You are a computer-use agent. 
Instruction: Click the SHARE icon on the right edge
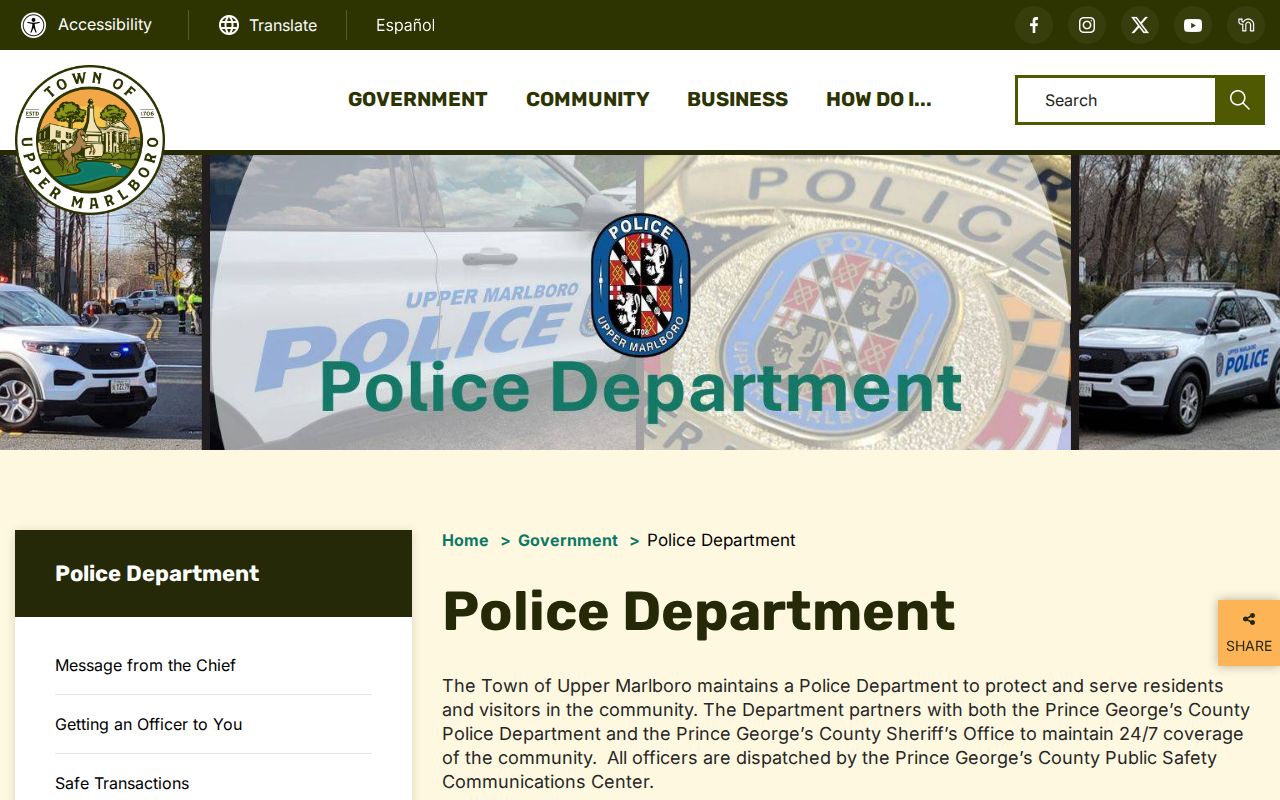point(1249,633)
